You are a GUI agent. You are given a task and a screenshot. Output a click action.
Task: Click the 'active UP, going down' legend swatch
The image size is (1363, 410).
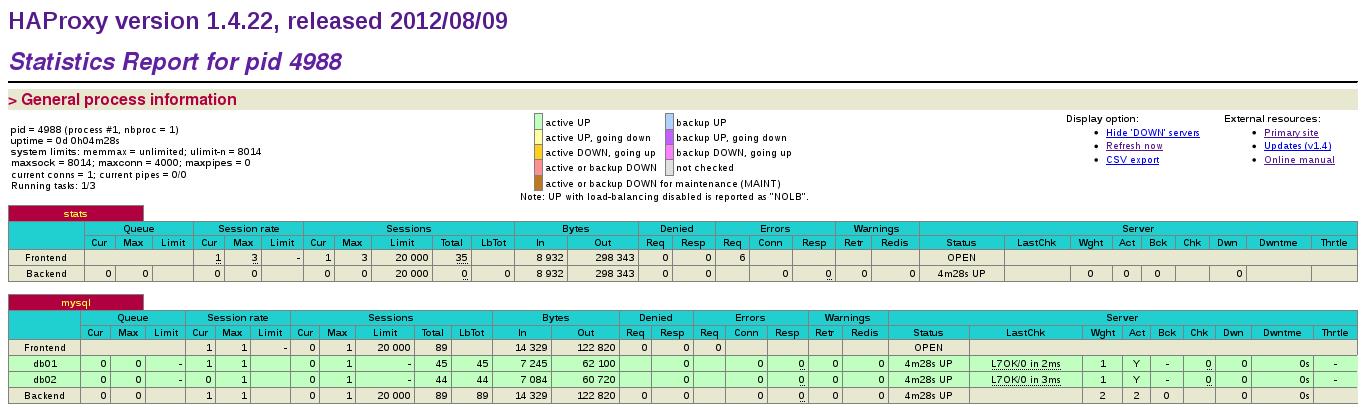pyautogui.click(x=538, y=138)
